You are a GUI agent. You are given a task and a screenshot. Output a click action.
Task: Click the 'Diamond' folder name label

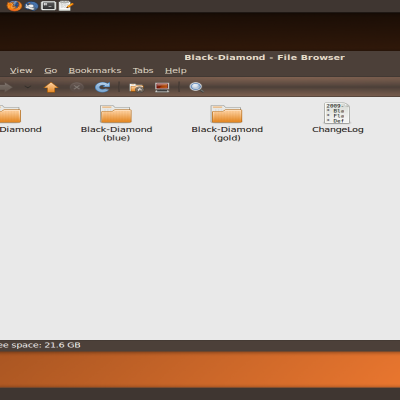[x=21, y=129]
